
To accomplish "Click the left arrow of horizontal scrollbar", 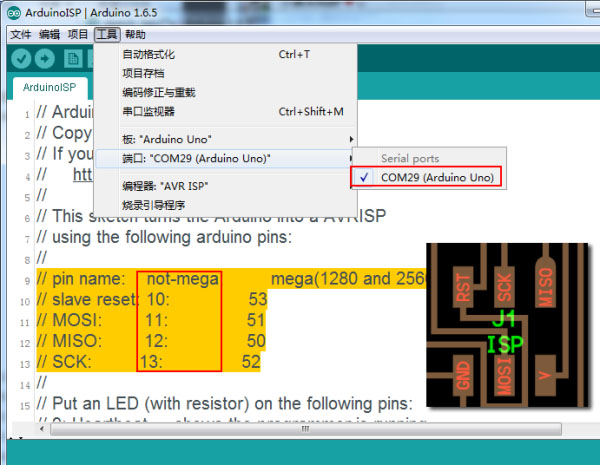I will coord(42,429).
